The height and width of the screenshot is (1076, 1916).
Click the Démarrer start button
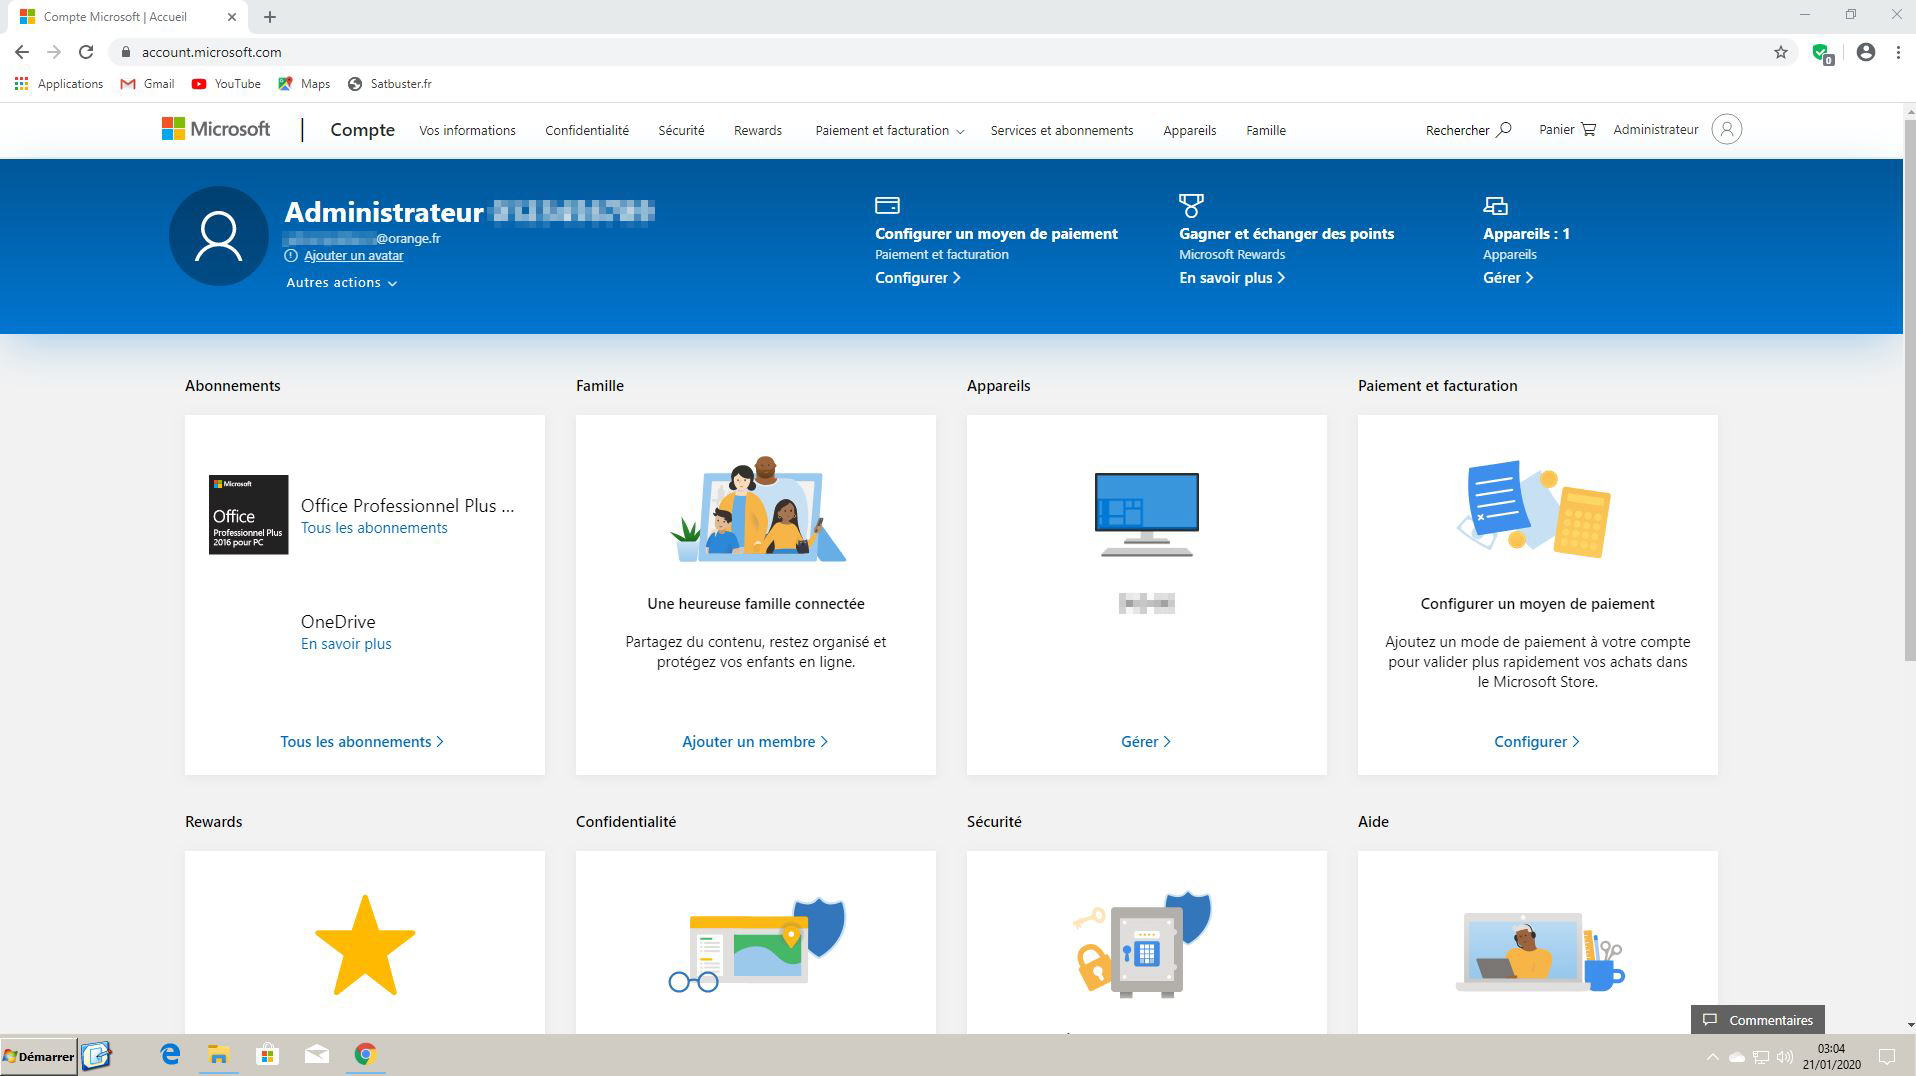point(39,1056)
